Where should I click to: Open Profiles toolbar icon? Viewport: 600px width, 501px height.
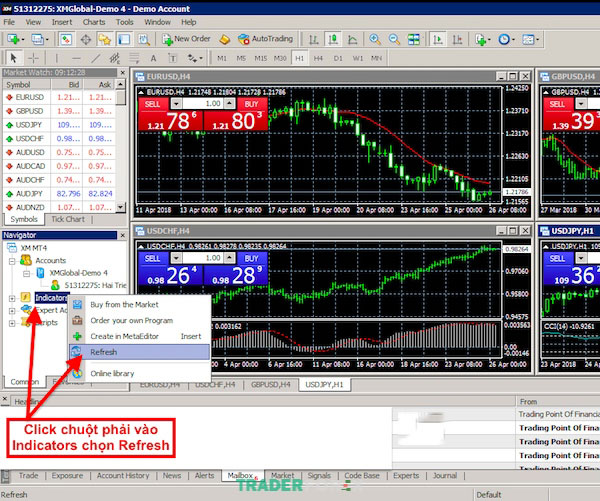point(40,39)
